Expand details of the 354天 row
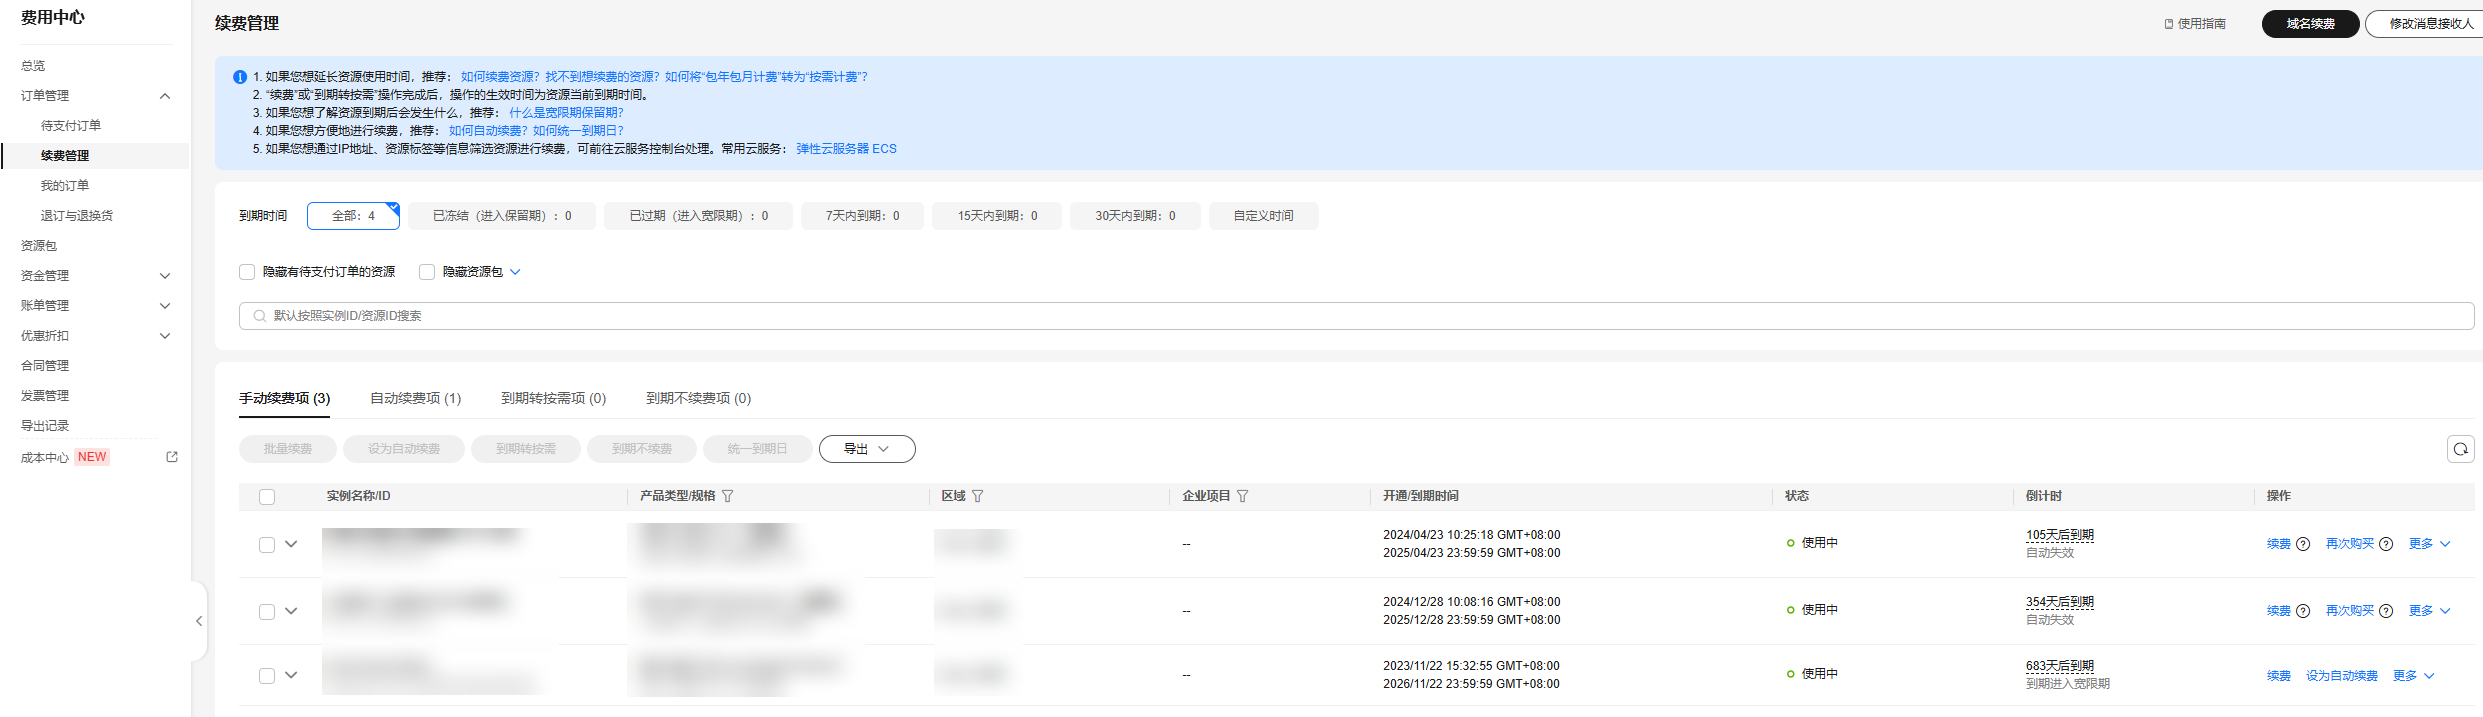Viewport: 2483px width, 717px height. coord(291,611)
